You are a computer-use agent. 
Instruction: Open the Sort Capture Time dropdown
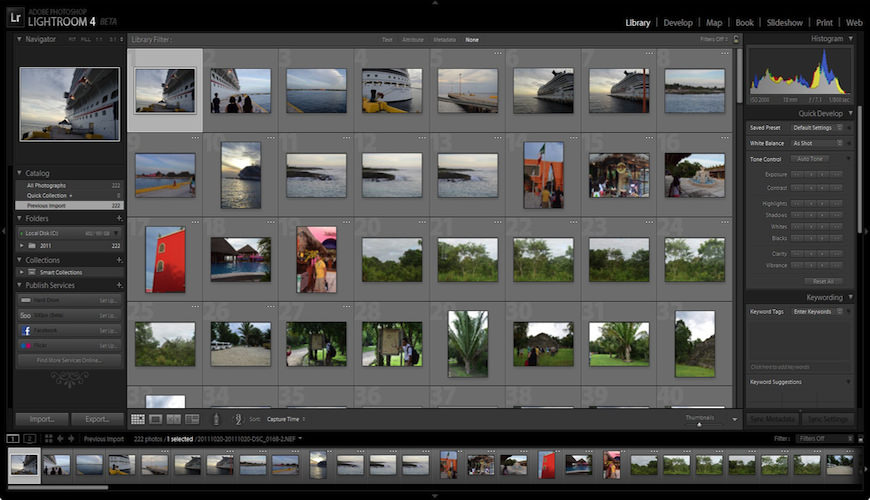click(284, 419)
